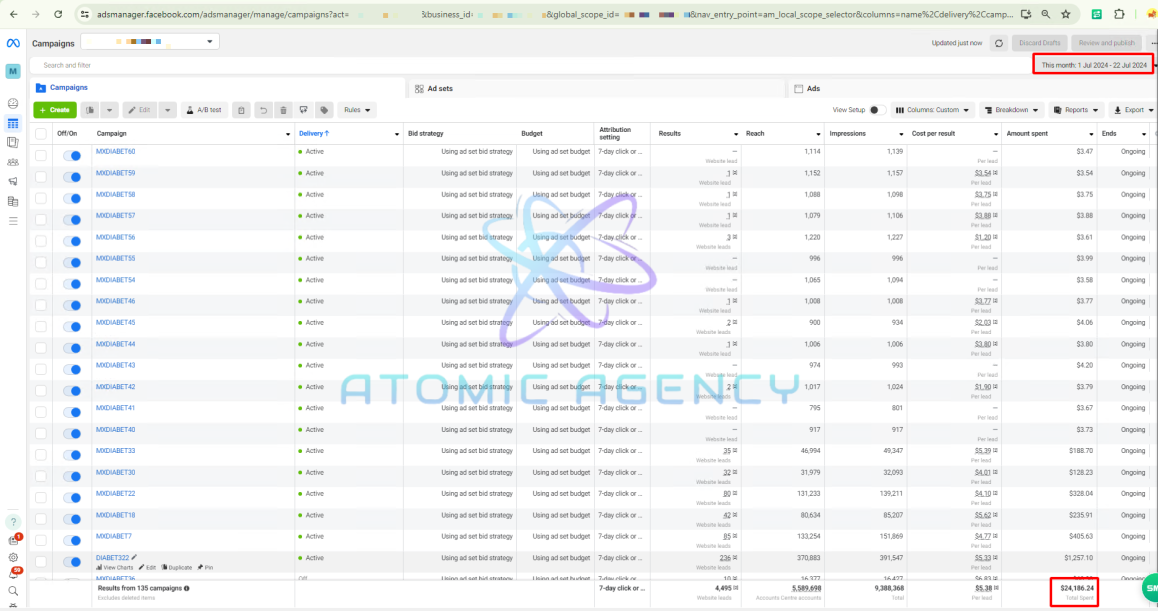Click the Review and publish button
This screenshot has width=1158, height=611.
(1106, 43)
